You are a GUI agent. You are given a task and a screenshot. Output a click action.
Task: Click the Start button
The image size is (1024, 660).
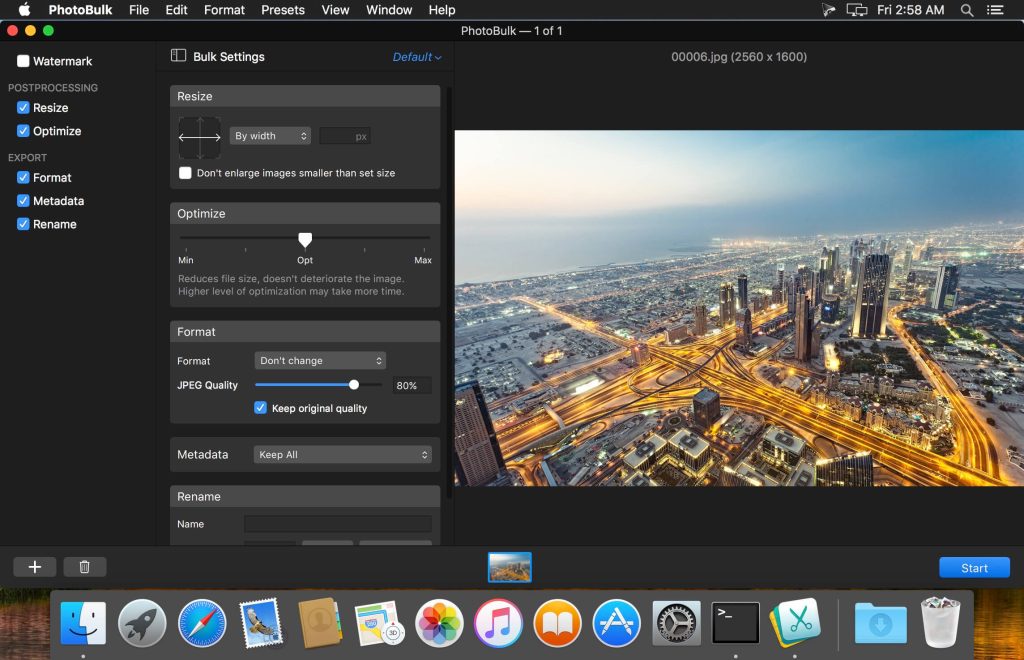tap(974, 568)
